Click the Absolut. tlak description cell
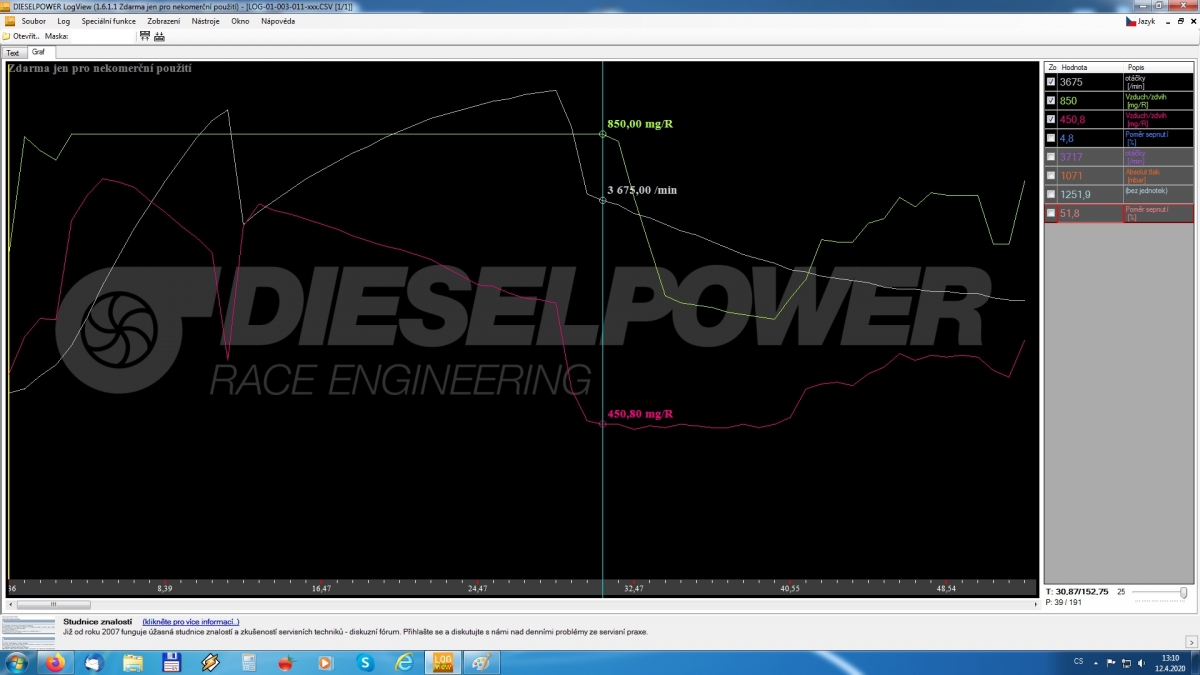 (x=1158, y=175)
